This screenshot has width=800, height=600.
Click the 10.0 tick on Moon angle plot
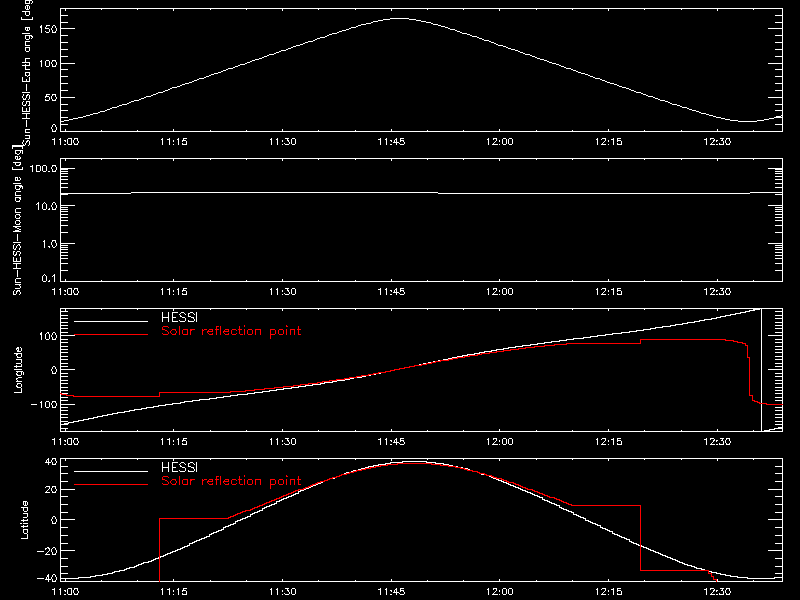click(x=46, y=206)
